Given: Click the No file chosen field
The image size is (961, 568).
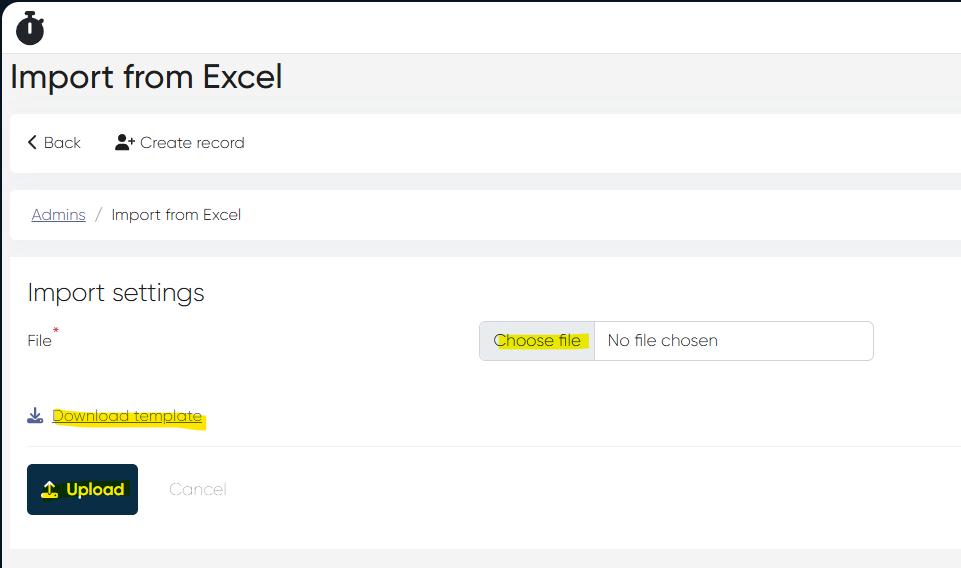Looking at the screenshot, I should point(733,341).
